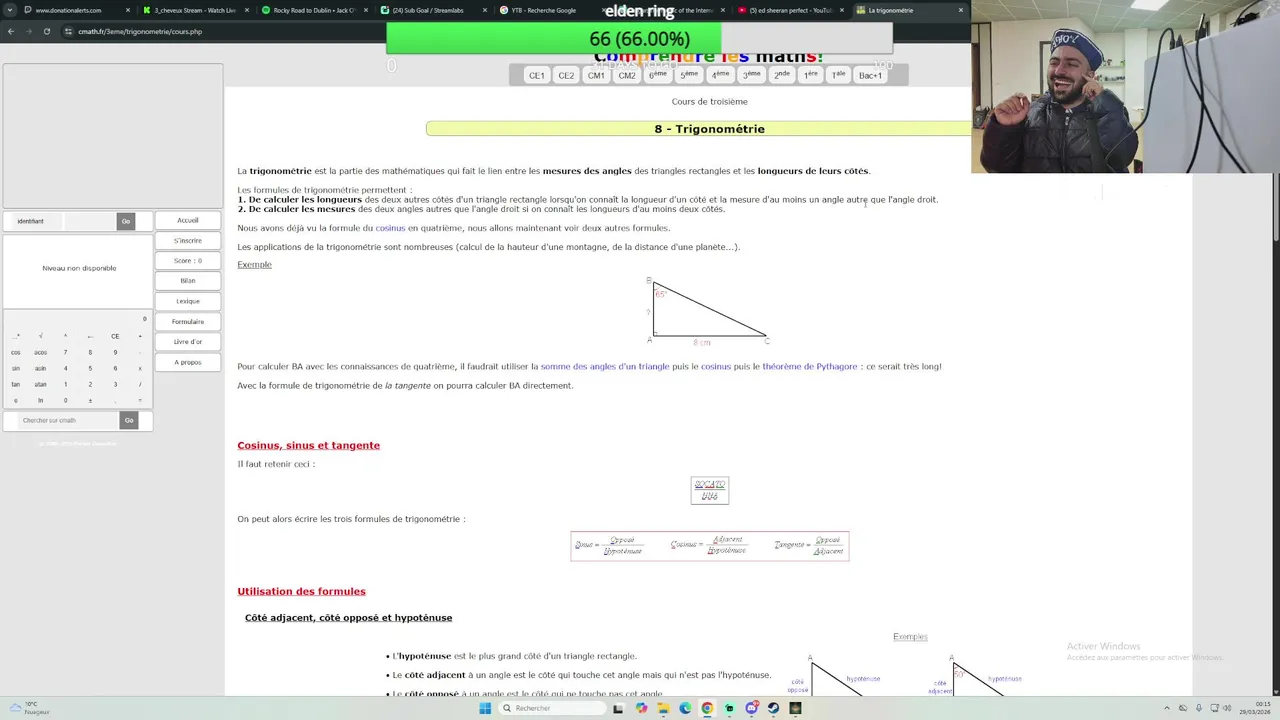This screenshot has height=720, width=1280.
Task: Click the browser back arrow
Action: (x=10, y=31)
